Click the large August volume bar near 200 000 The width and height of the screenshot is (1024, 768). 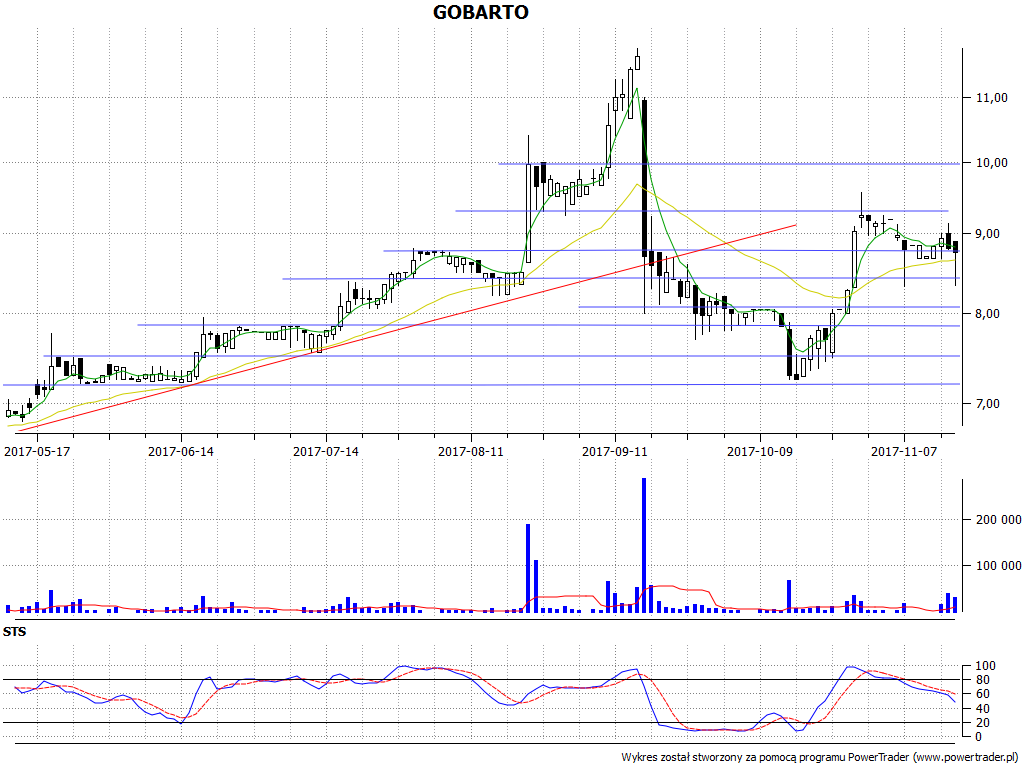click(528, 568)
